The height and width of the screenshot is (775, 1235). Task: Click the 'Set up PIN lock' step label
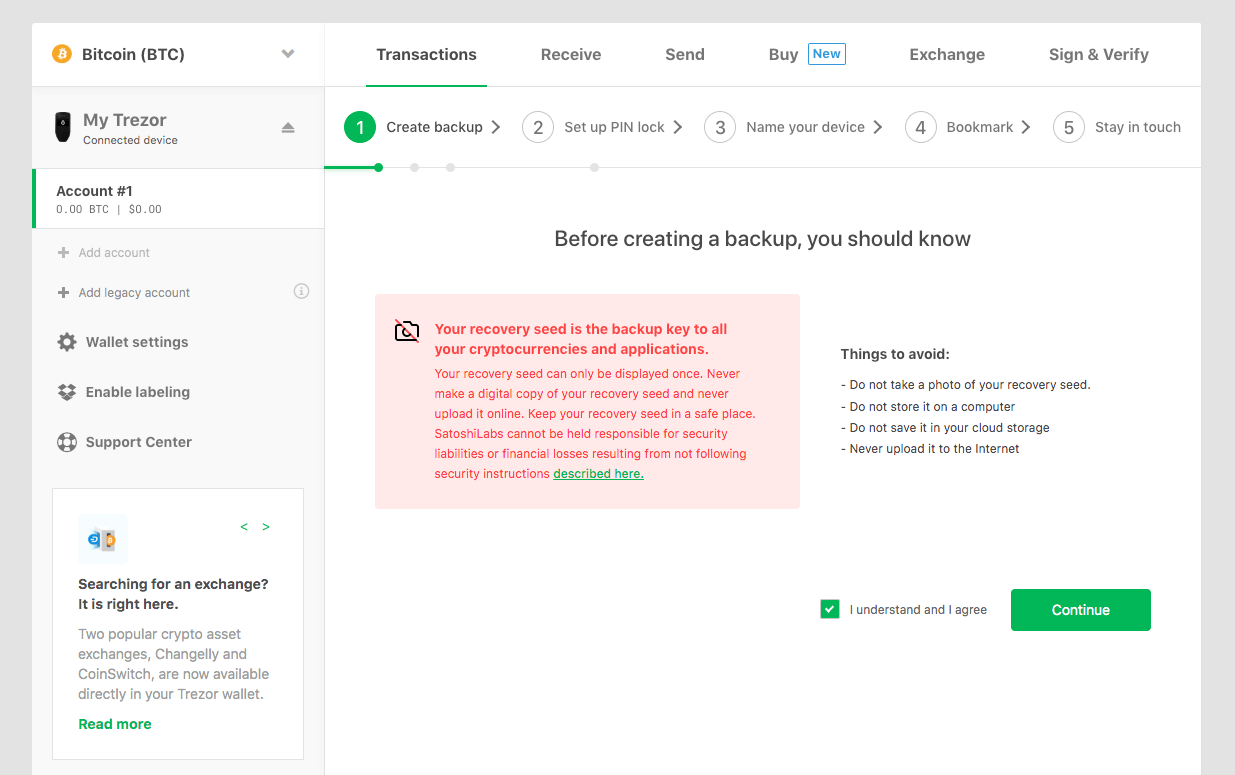coord(614,127)
